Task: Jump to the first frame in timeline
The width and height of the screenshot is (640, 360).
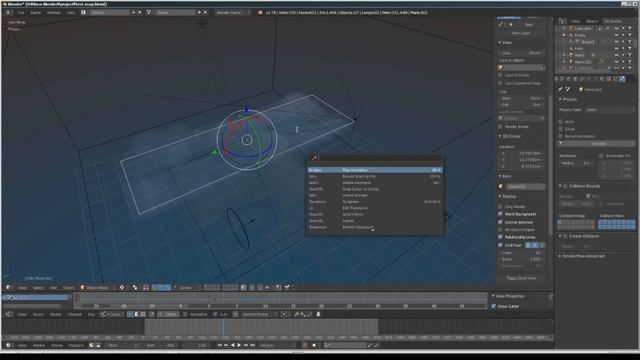Action: [x=220, y=345]
